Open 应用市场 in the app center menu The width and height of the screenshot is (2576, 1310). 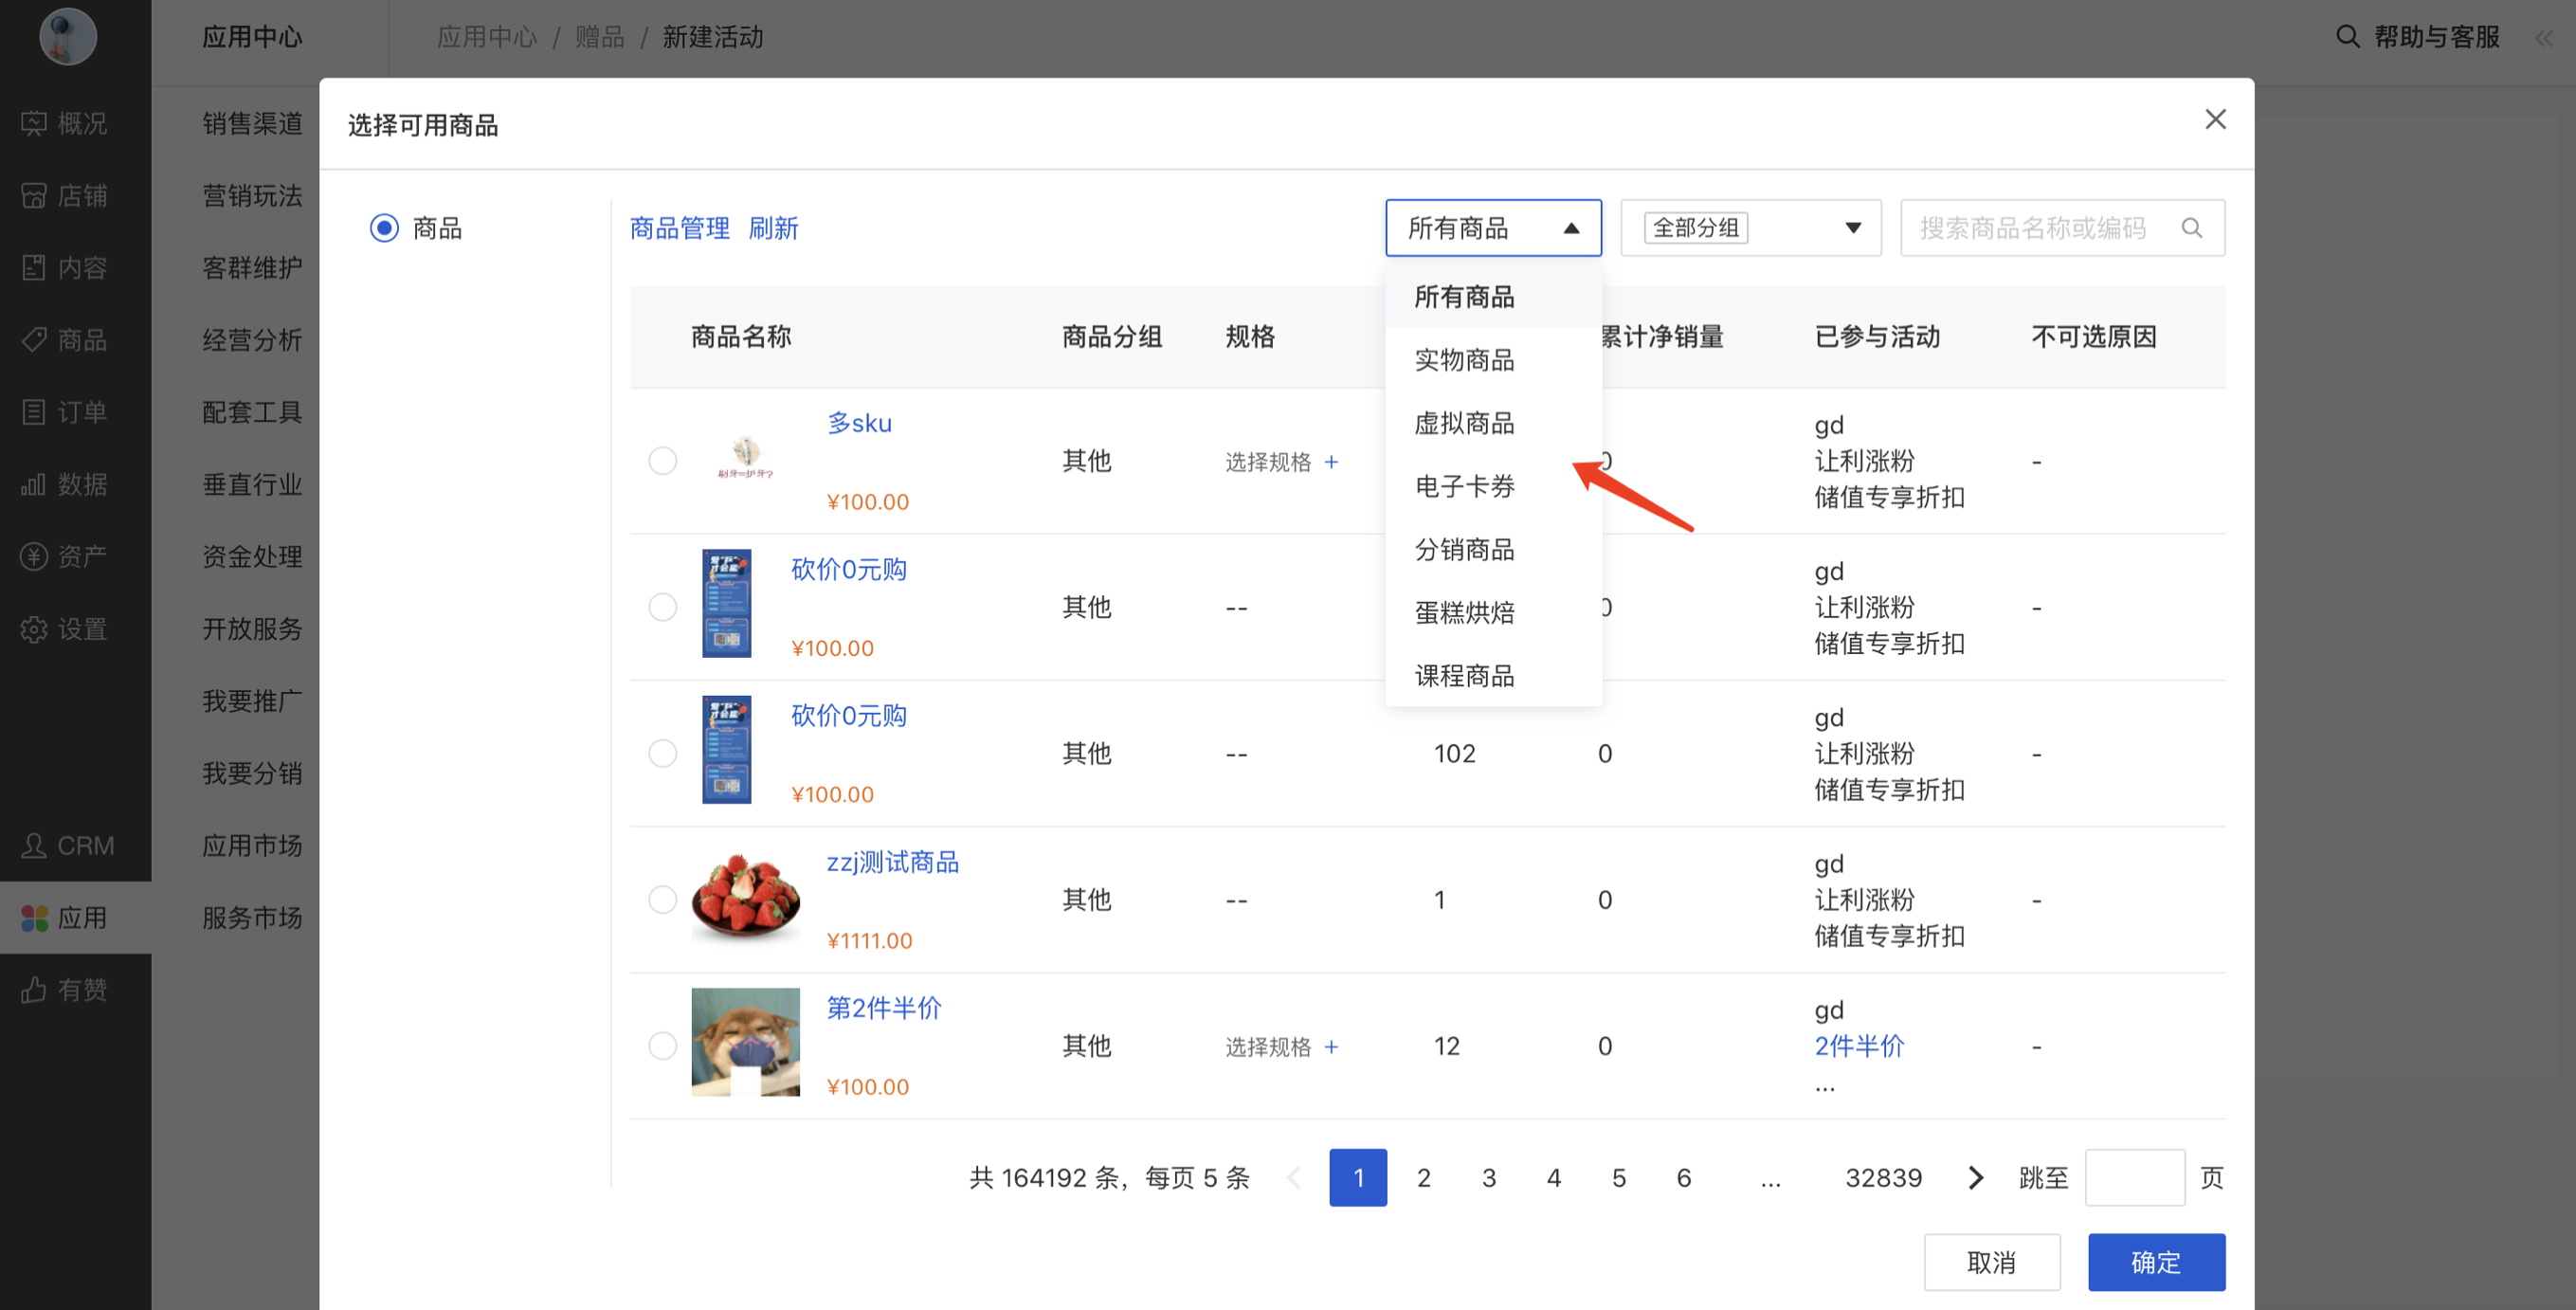(x=252, y=845)
